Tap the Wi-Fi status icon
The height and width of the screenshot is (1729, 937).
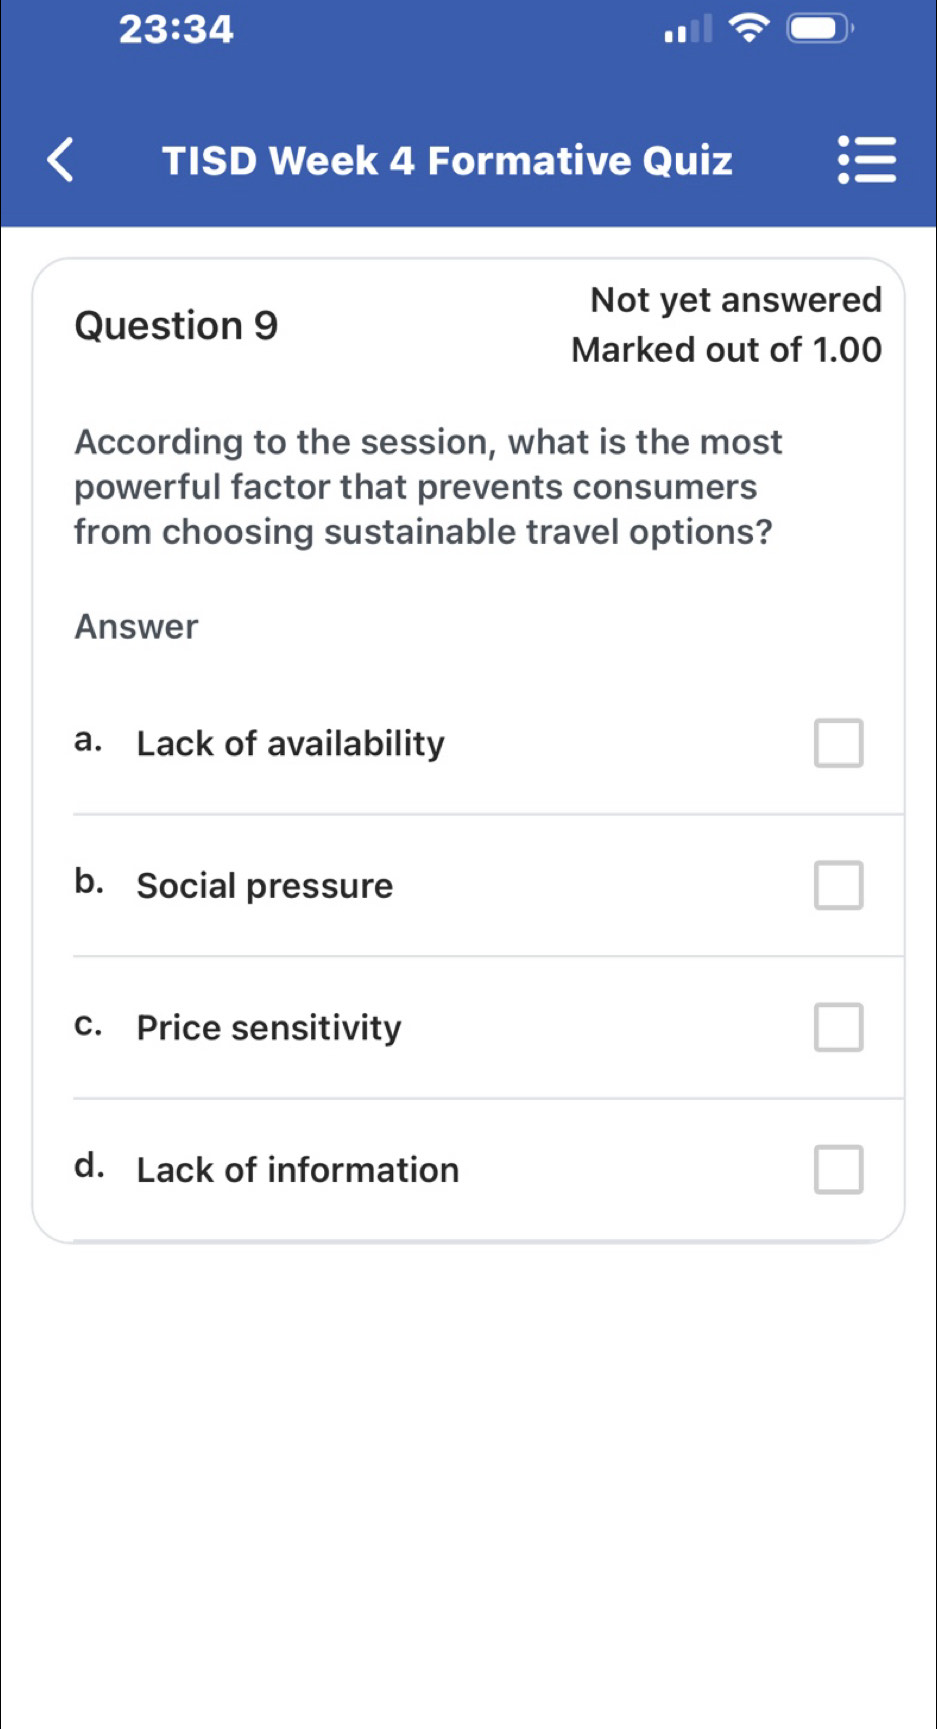[749, 28]
